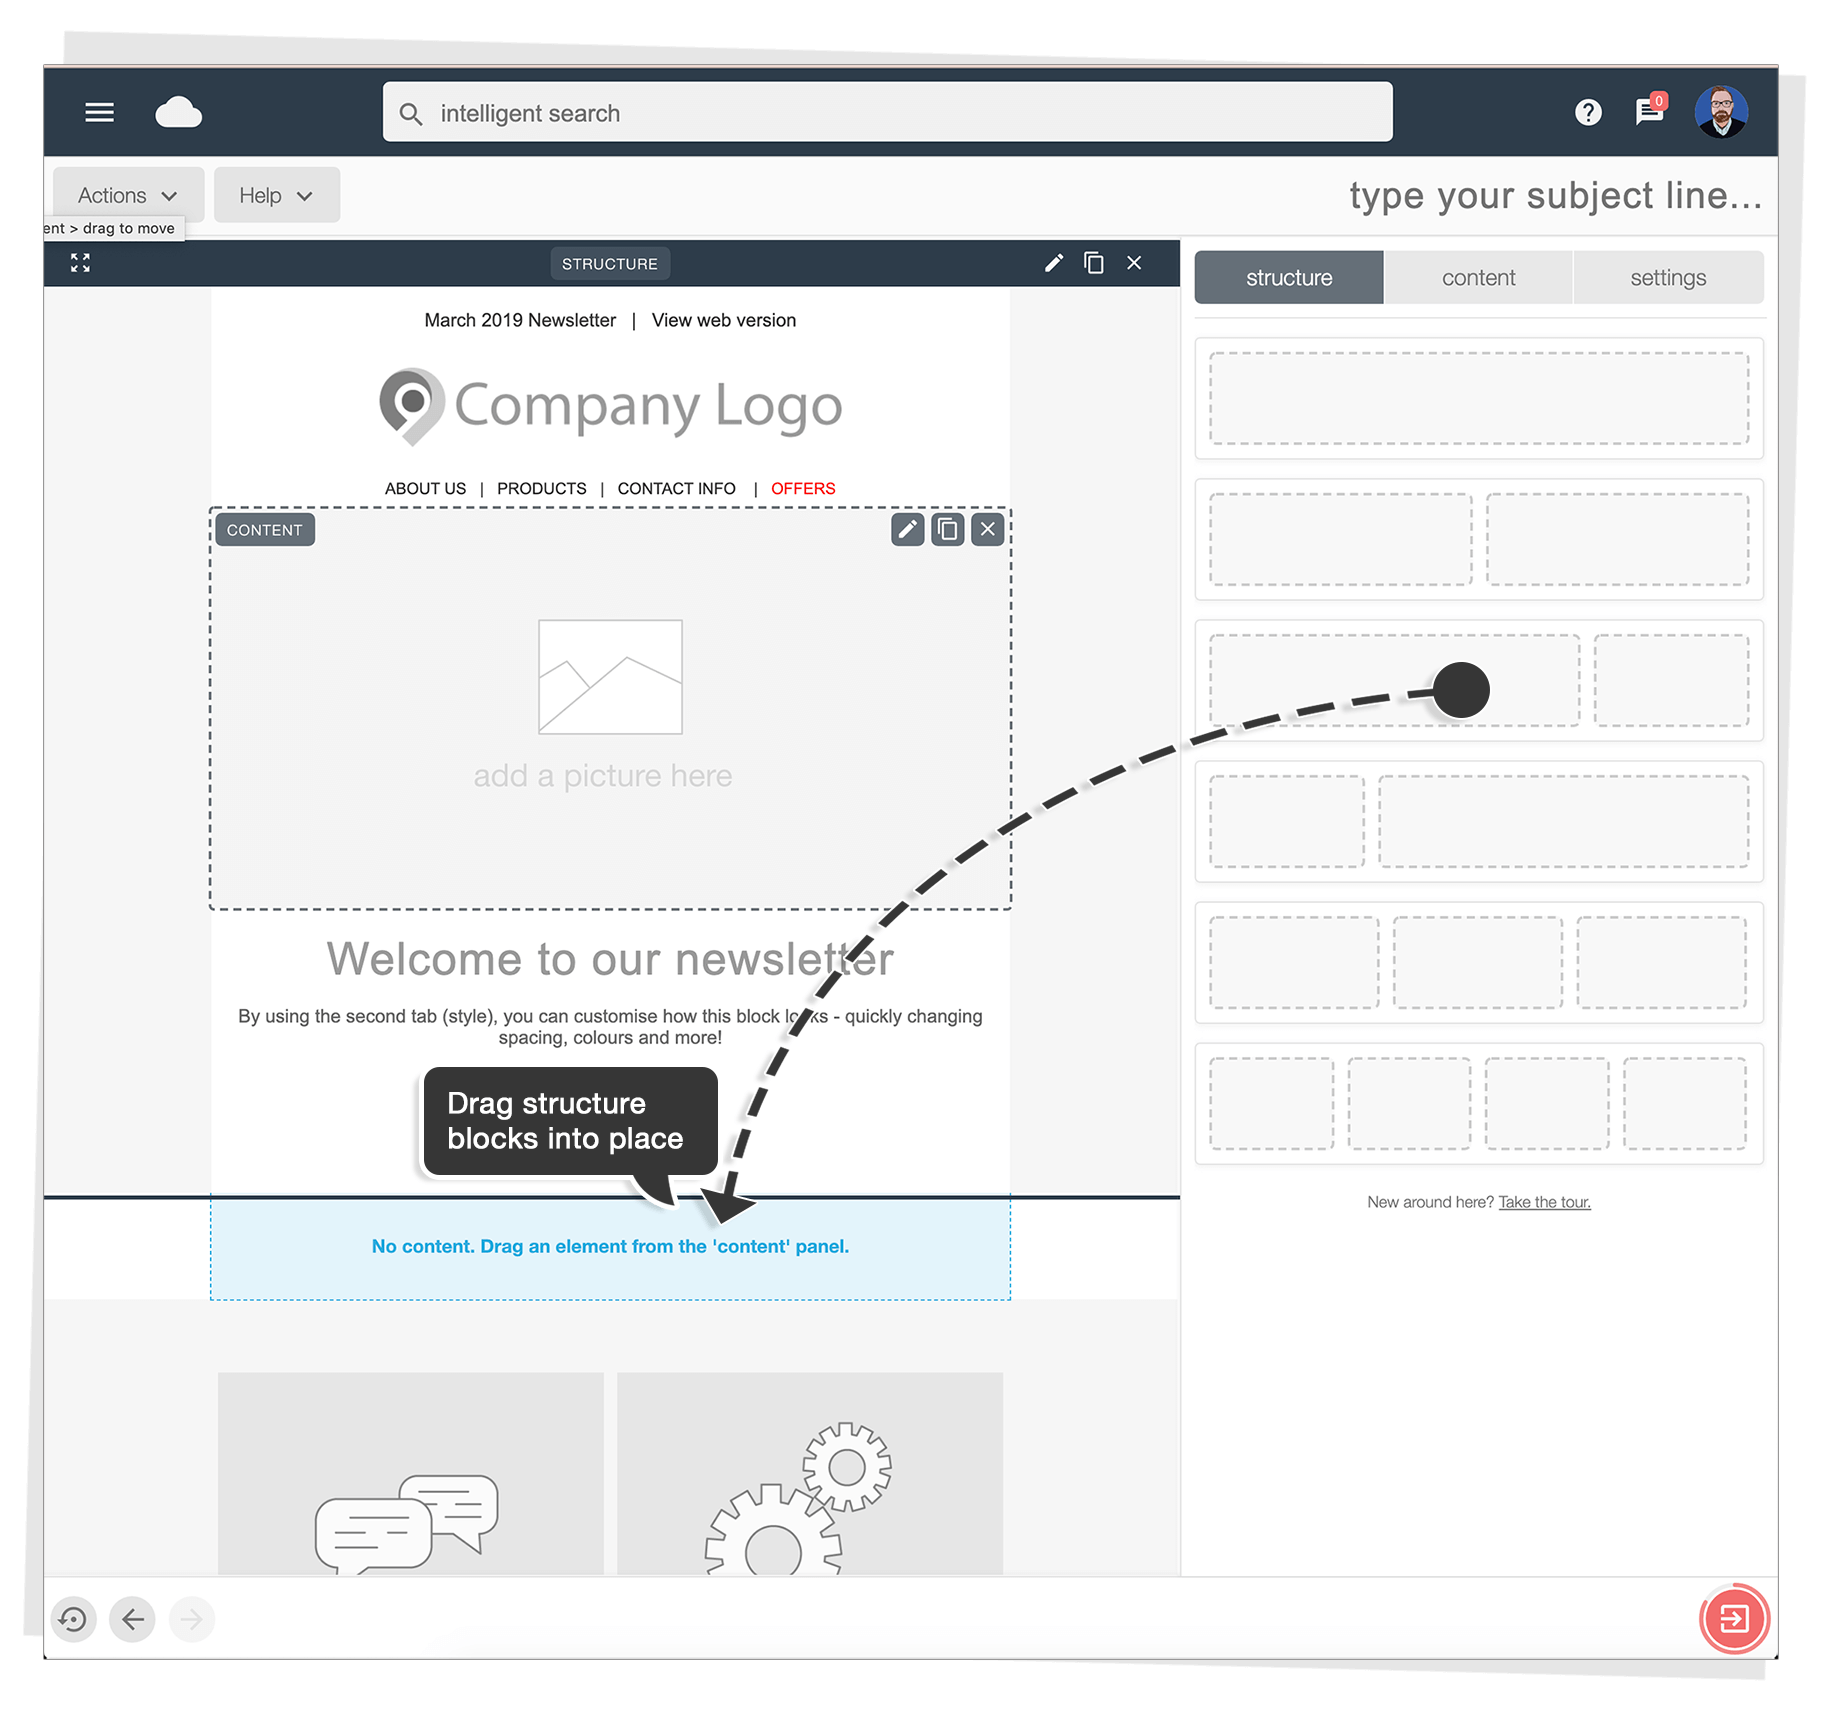Click the cloud icon in the top bar
This screenshot has height=1716, width=1839.
(180, 112)
